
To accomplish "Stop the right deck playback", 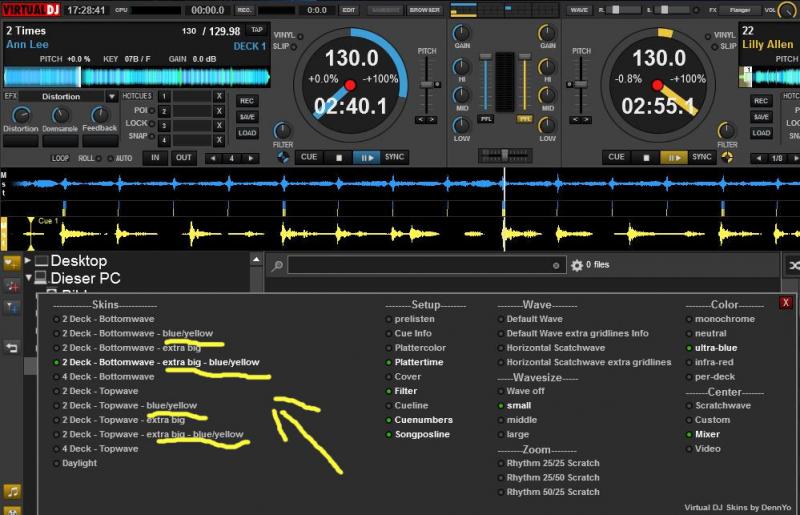I will pos(646,157).
